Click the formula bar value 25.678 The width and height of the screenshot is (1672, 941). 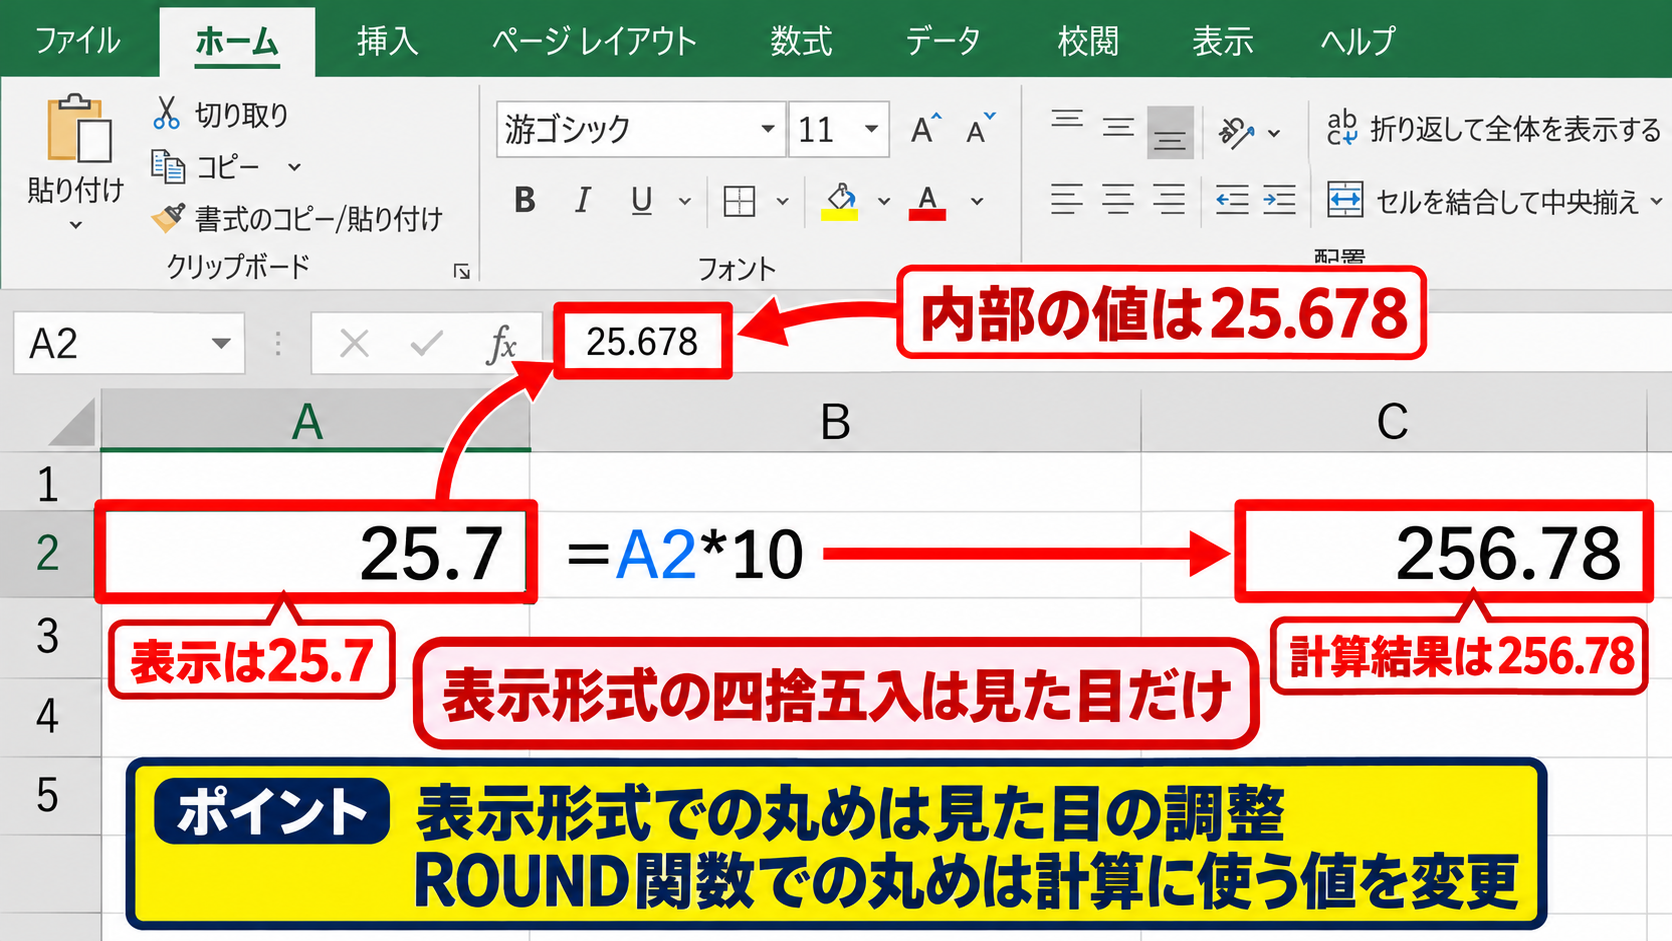click(x=642, y=342)
